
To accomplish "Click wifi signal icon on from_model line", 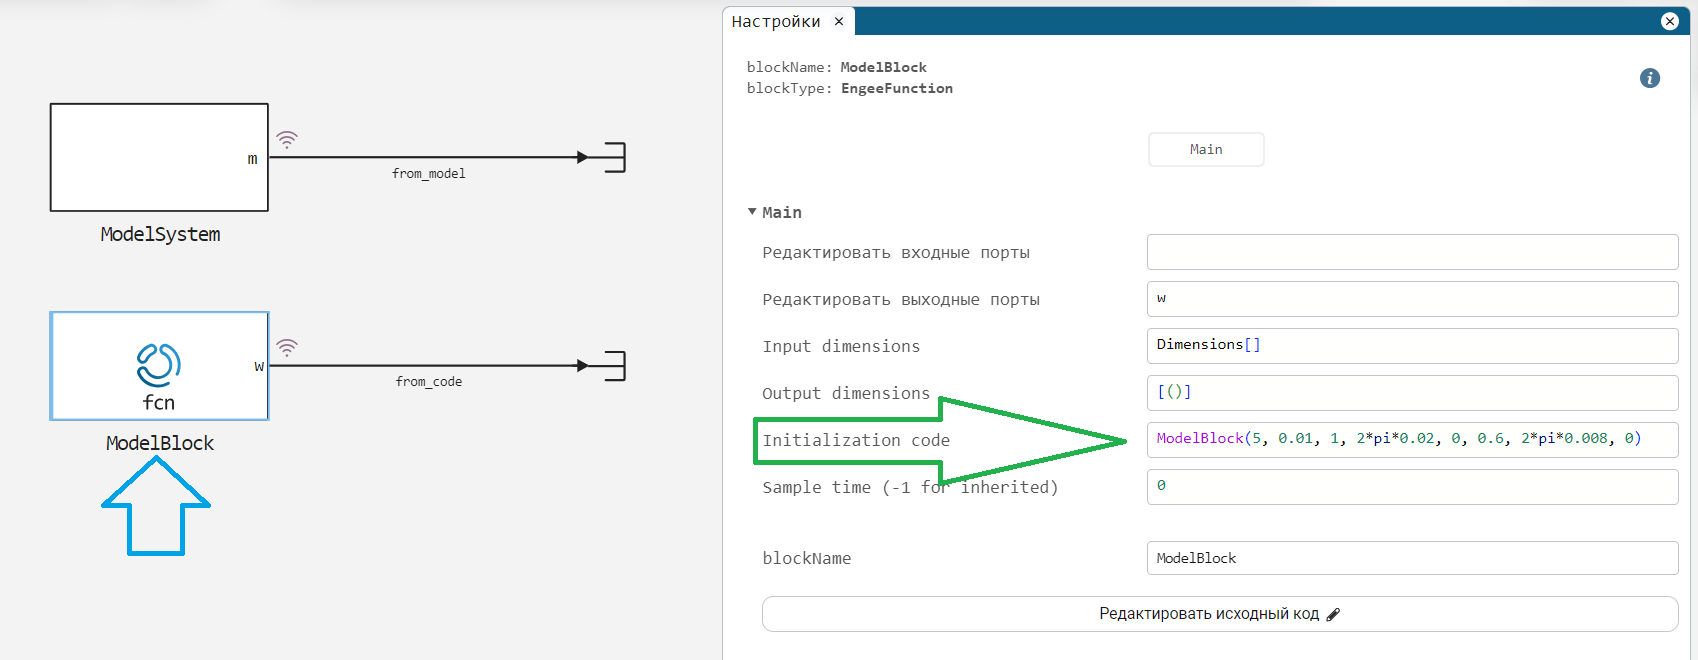I will point(287,140).
